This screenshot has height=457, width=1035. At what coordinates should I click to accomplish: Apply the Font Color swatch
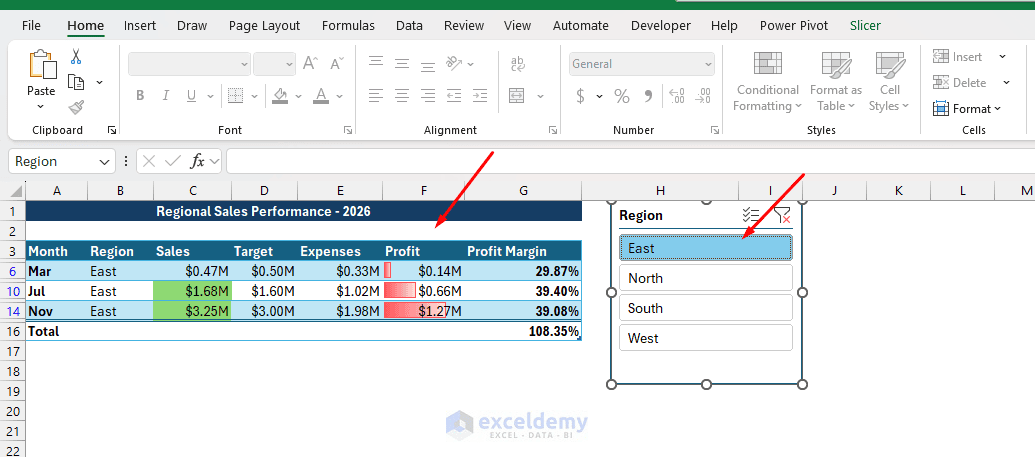coord(321,96)
